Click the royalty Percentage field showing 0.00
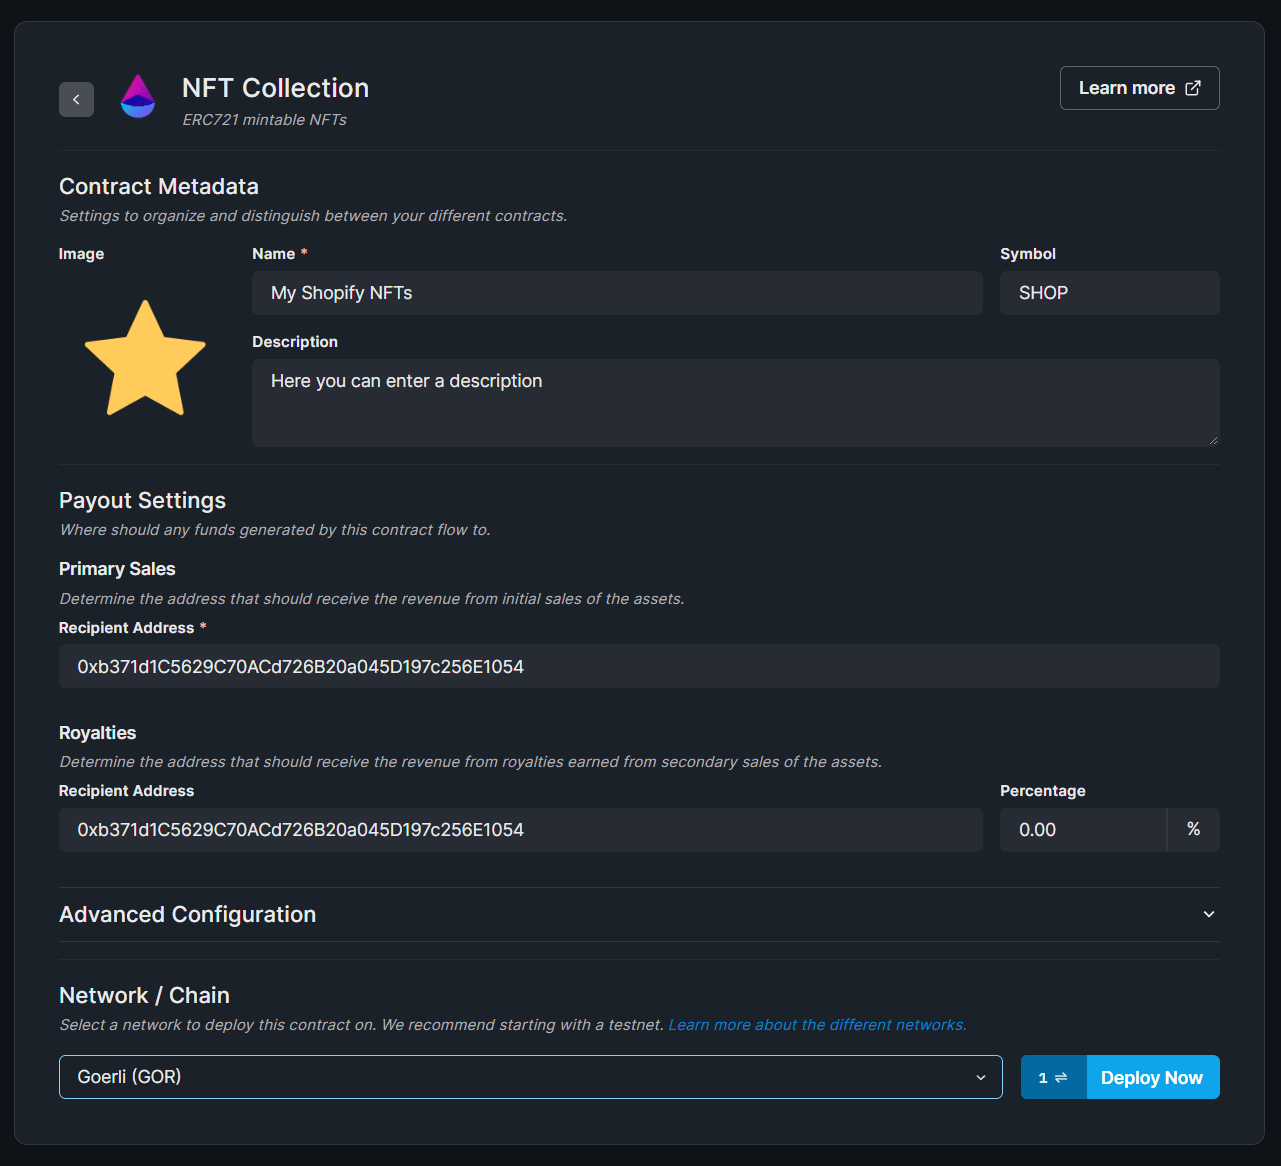The image size is (1281, 1166). [1083, 830]
